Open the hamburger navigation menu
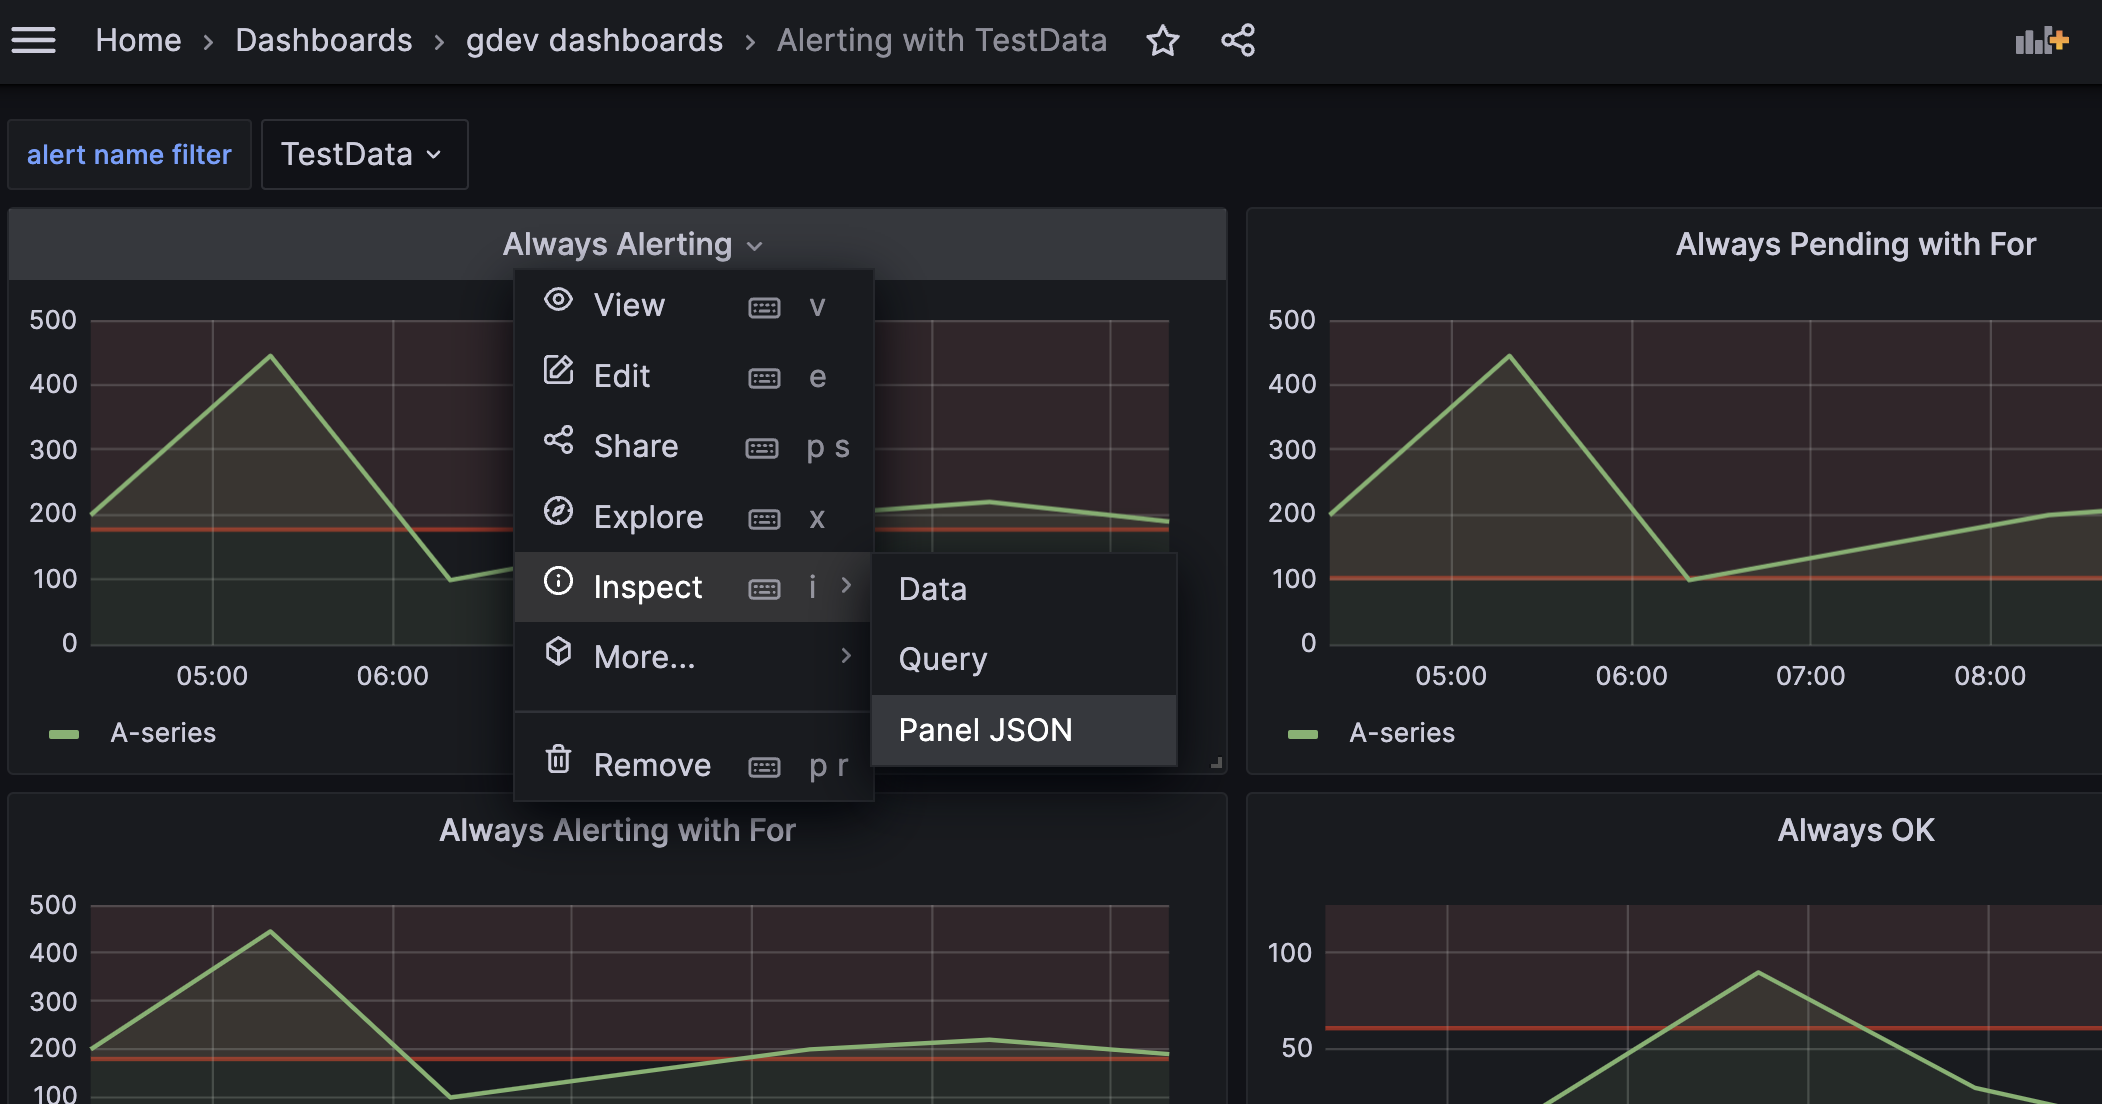 pos(33,40)
